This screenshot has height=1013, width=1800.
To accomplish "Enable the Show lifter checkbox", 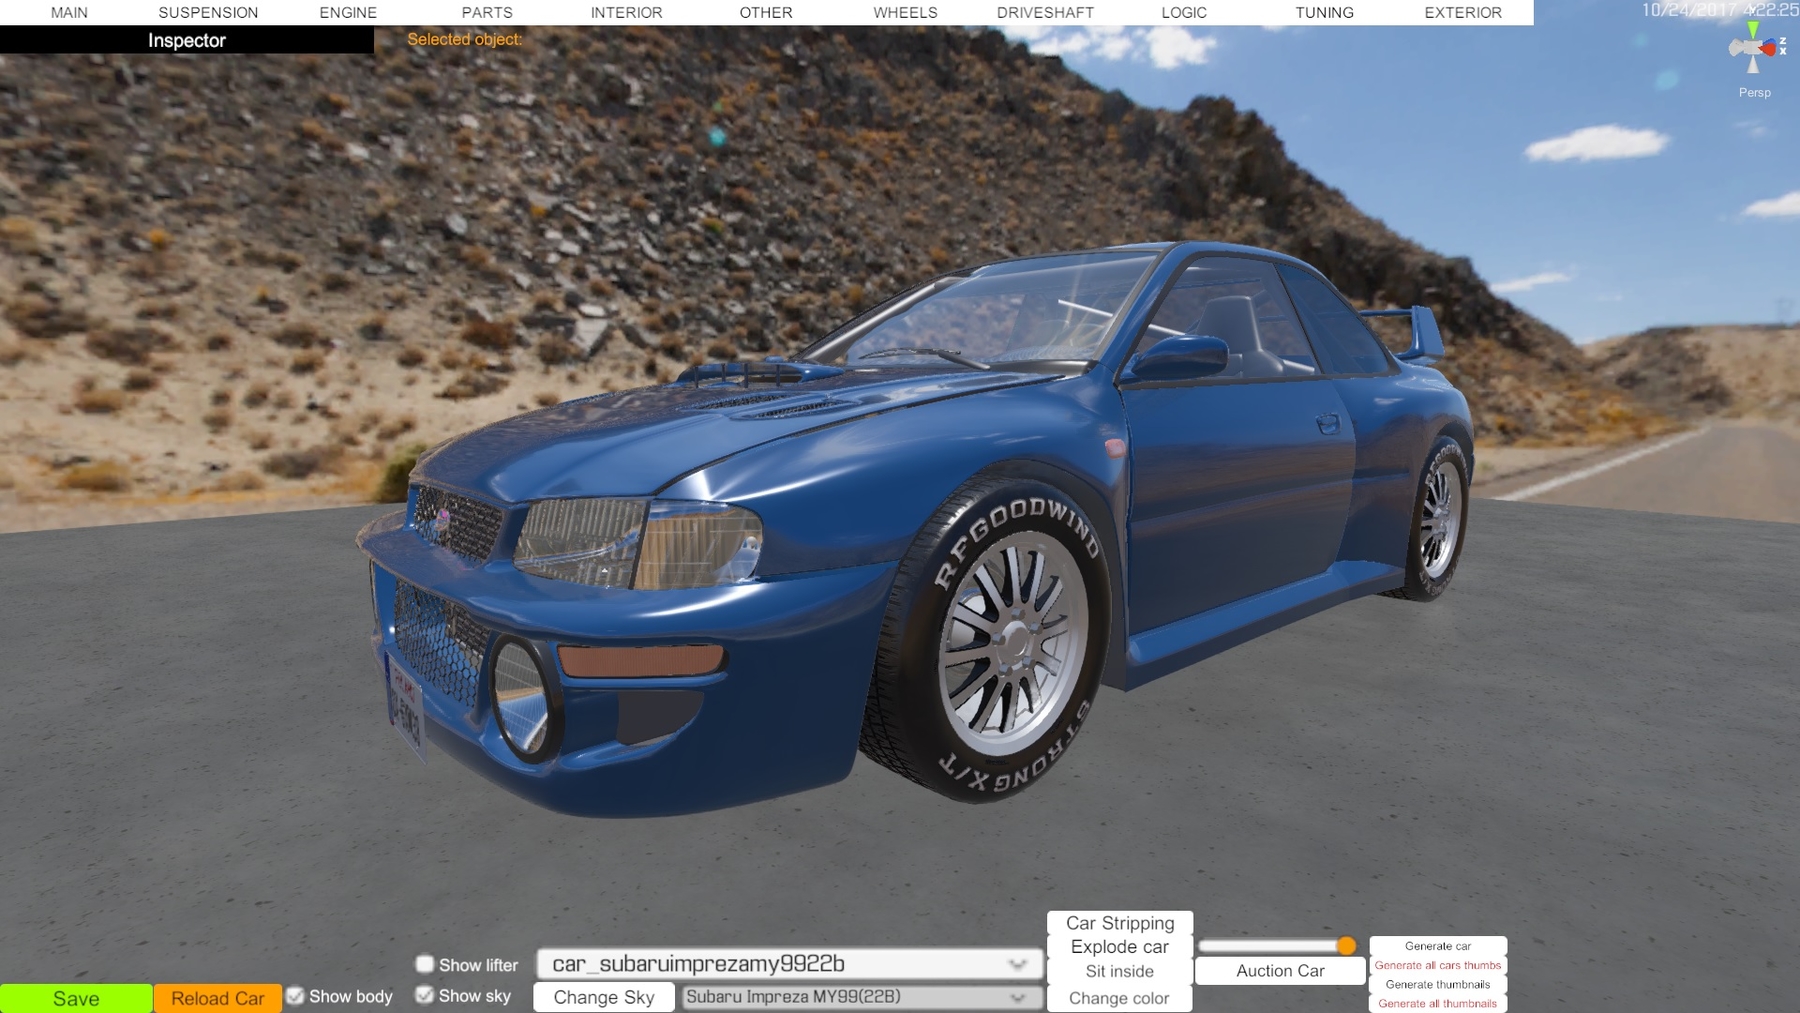I will tap(425, 964).
